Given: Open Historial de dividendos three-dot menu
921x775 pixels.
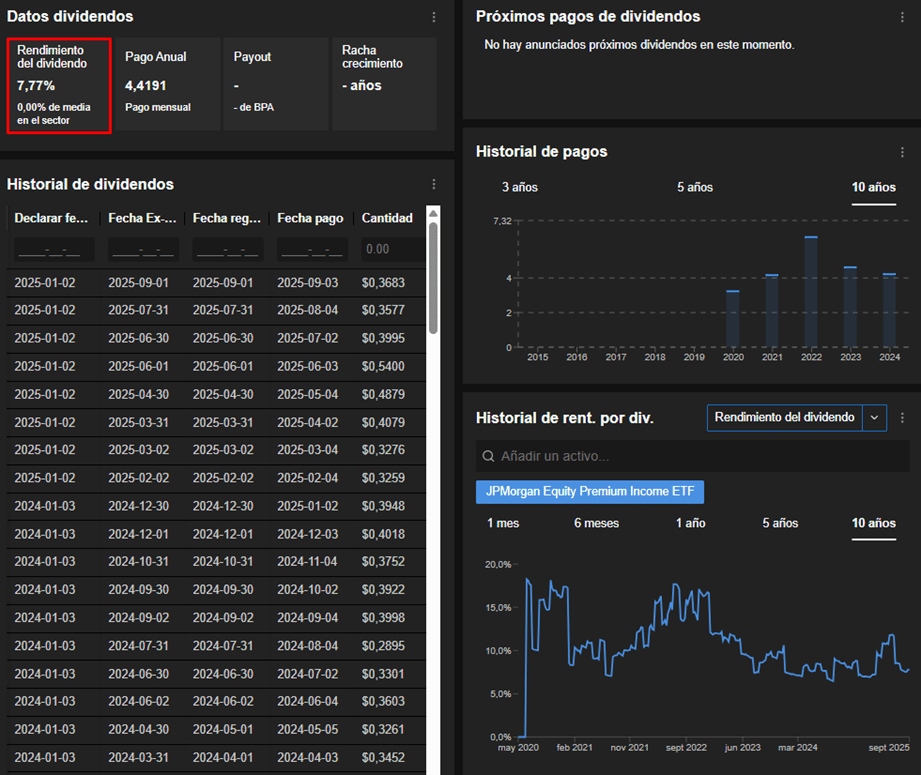Looking at the screenshot, I should (x=434, y=184).
